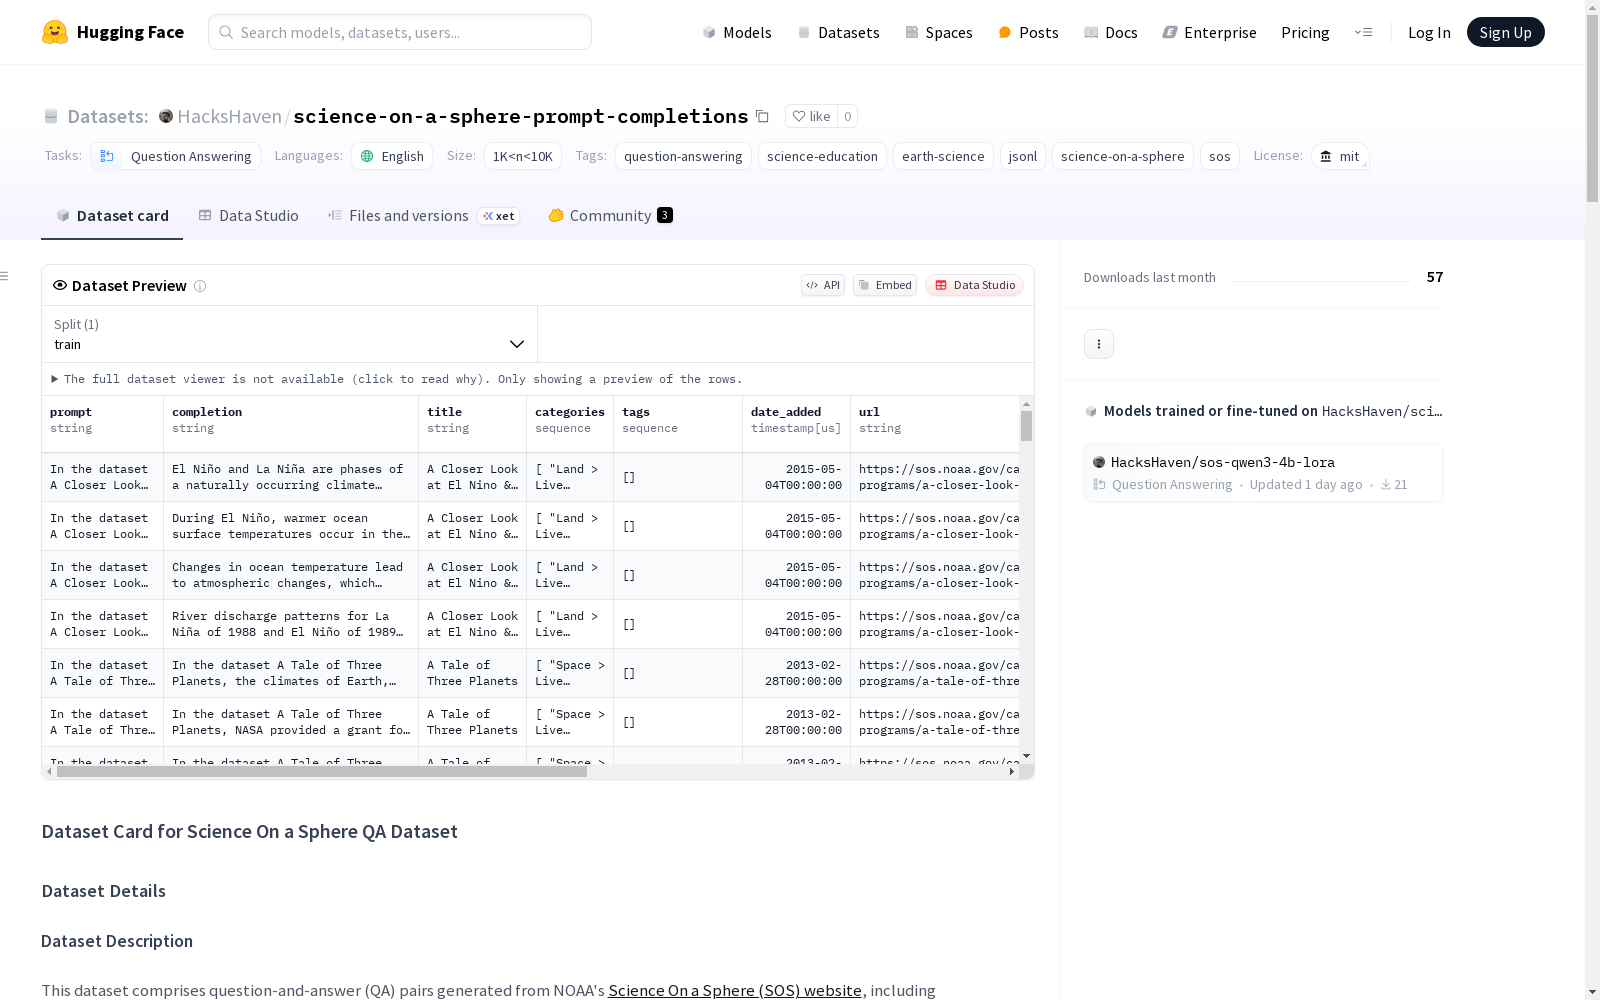
Task: Open the Models nav item
Action: [737, 32]
